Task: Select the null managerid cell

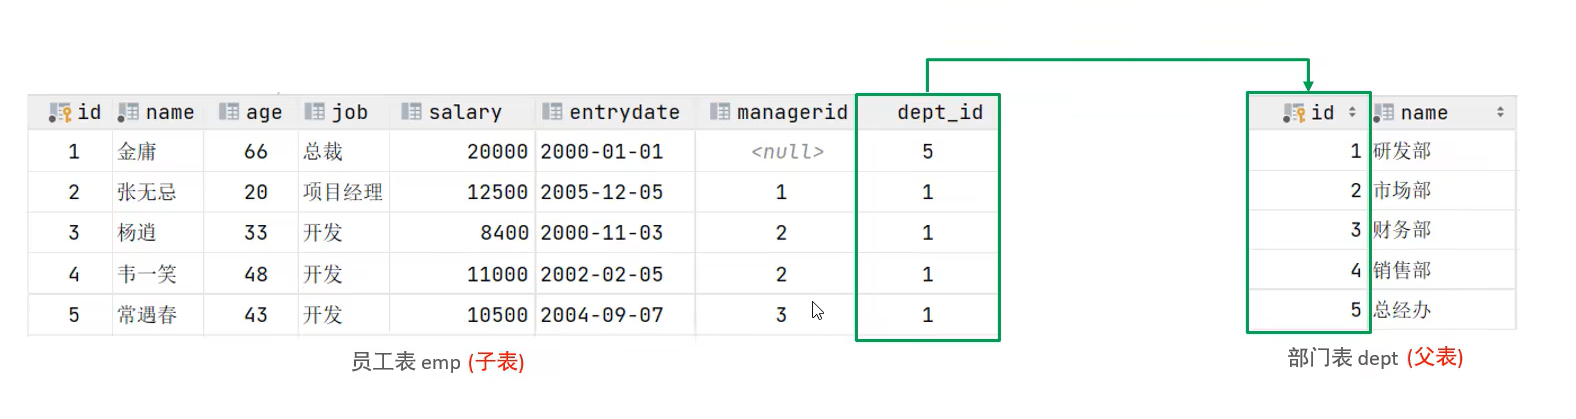Action: coord(787,152)
